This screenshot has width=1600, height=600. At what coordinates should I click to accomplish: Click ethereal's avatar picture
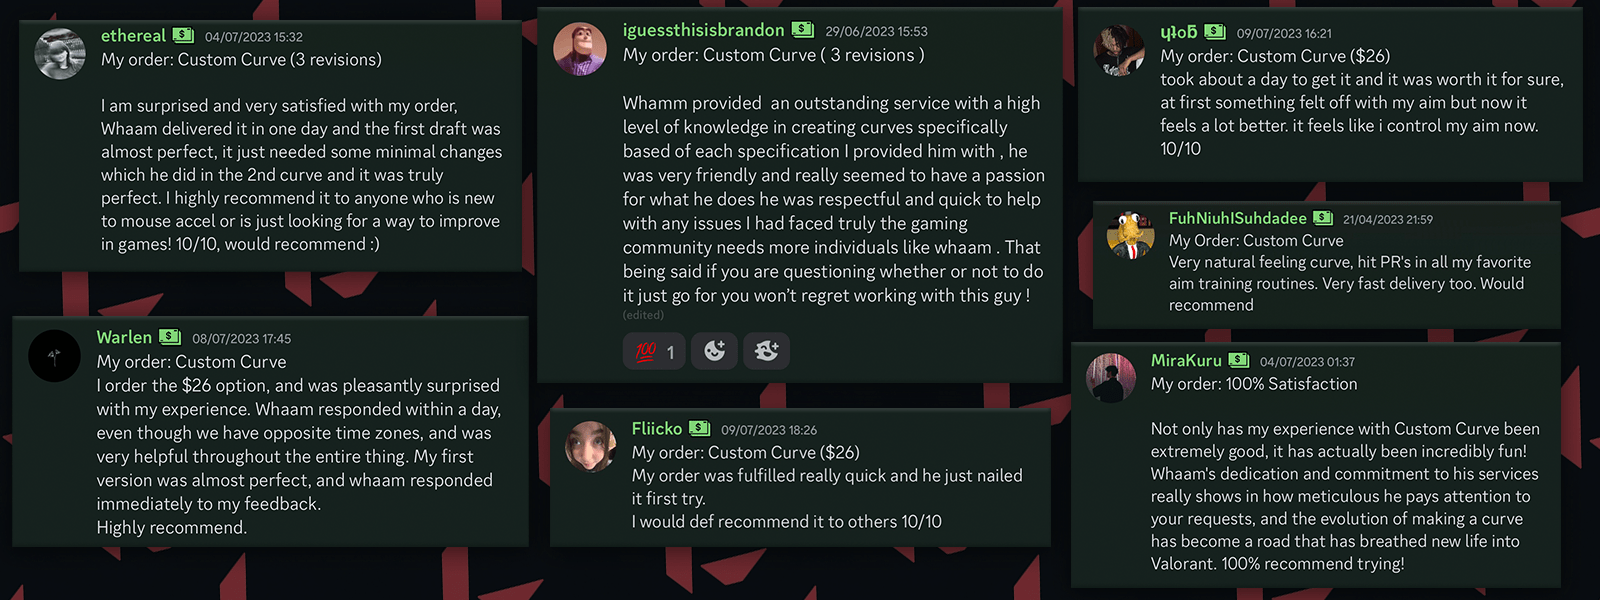(60, 54)
